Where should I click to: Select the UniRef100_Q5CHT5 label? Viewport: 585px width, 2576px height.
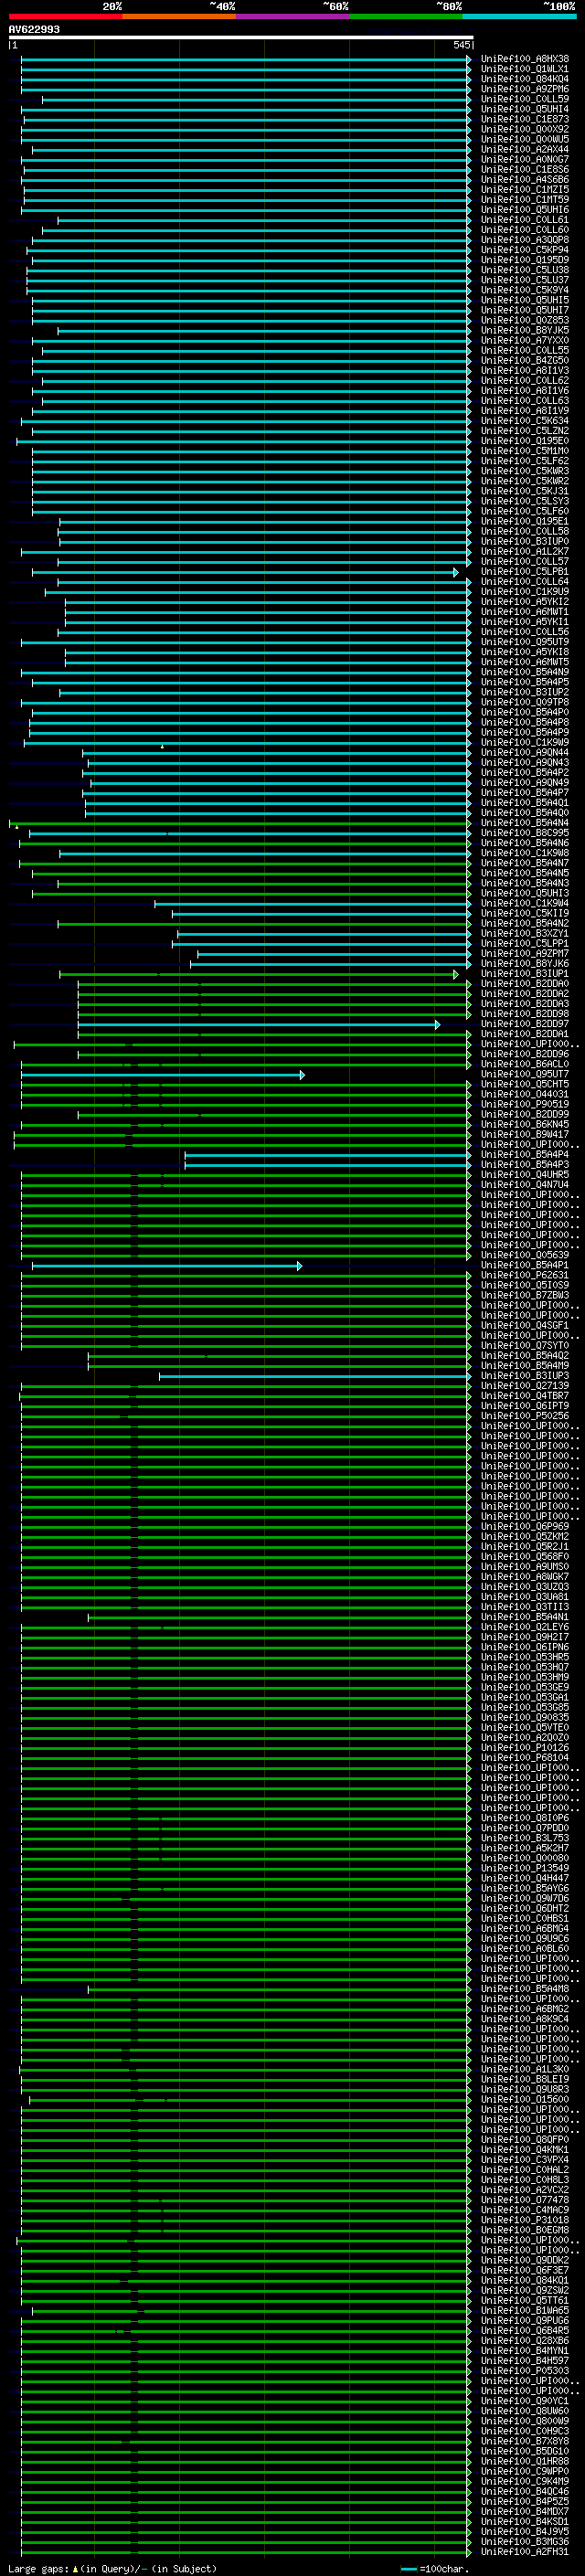coord(524,1085)
